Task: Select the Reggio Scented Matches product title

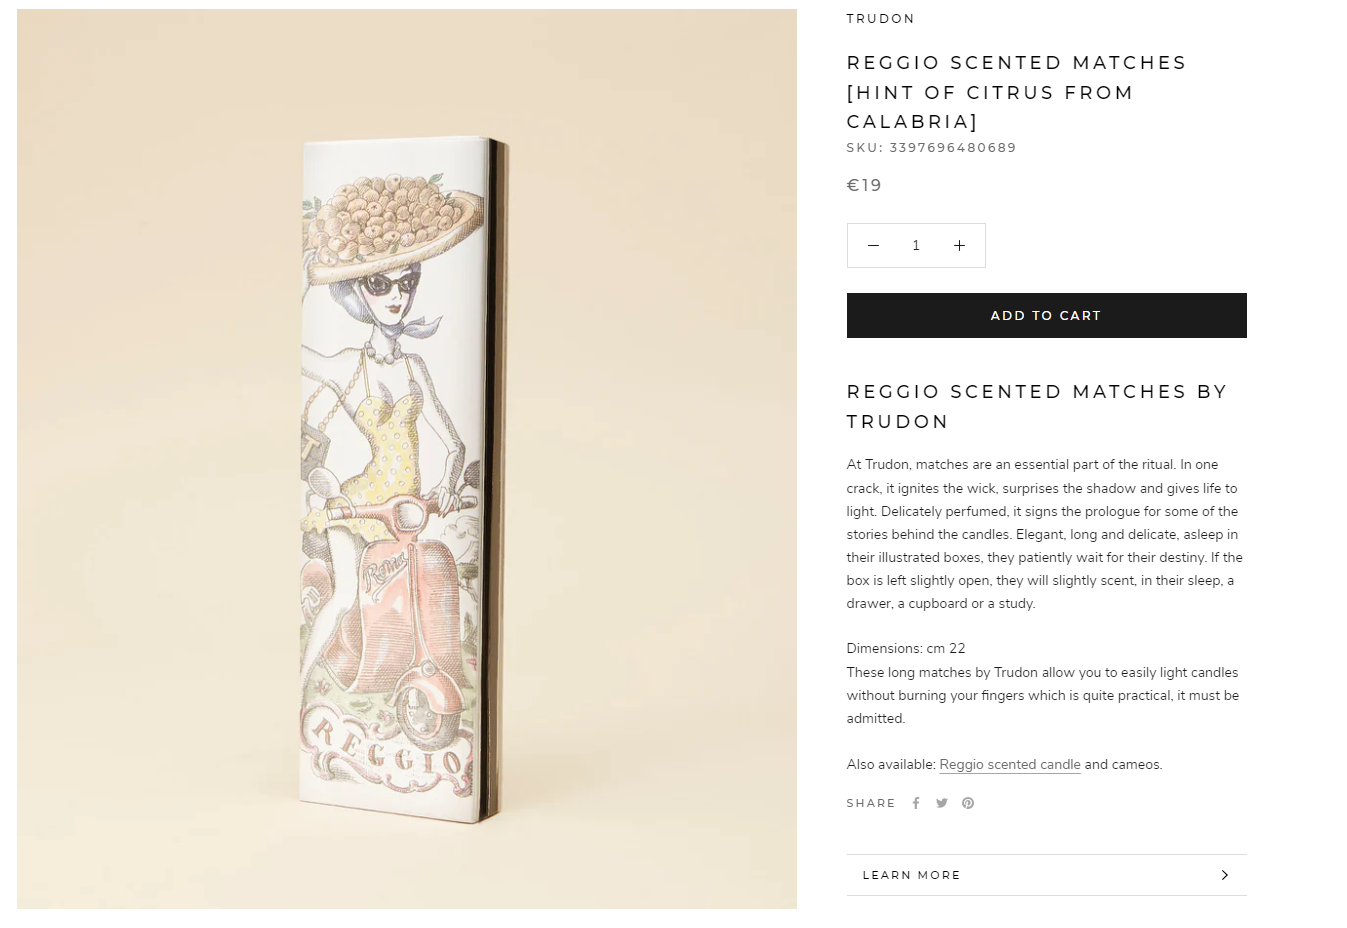Action: coord(1016,92)
